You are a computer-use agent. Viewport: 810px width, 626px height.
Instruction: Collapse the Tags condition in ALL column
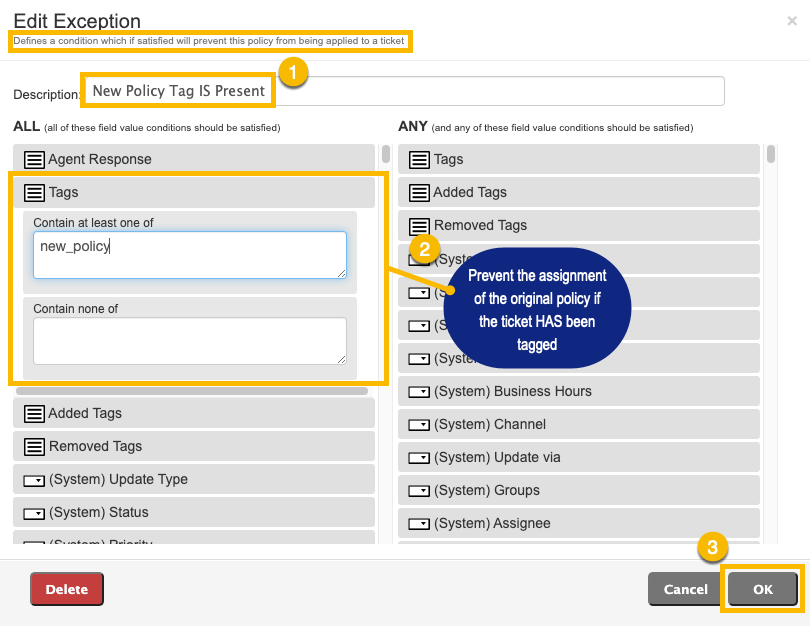(194, 193)
